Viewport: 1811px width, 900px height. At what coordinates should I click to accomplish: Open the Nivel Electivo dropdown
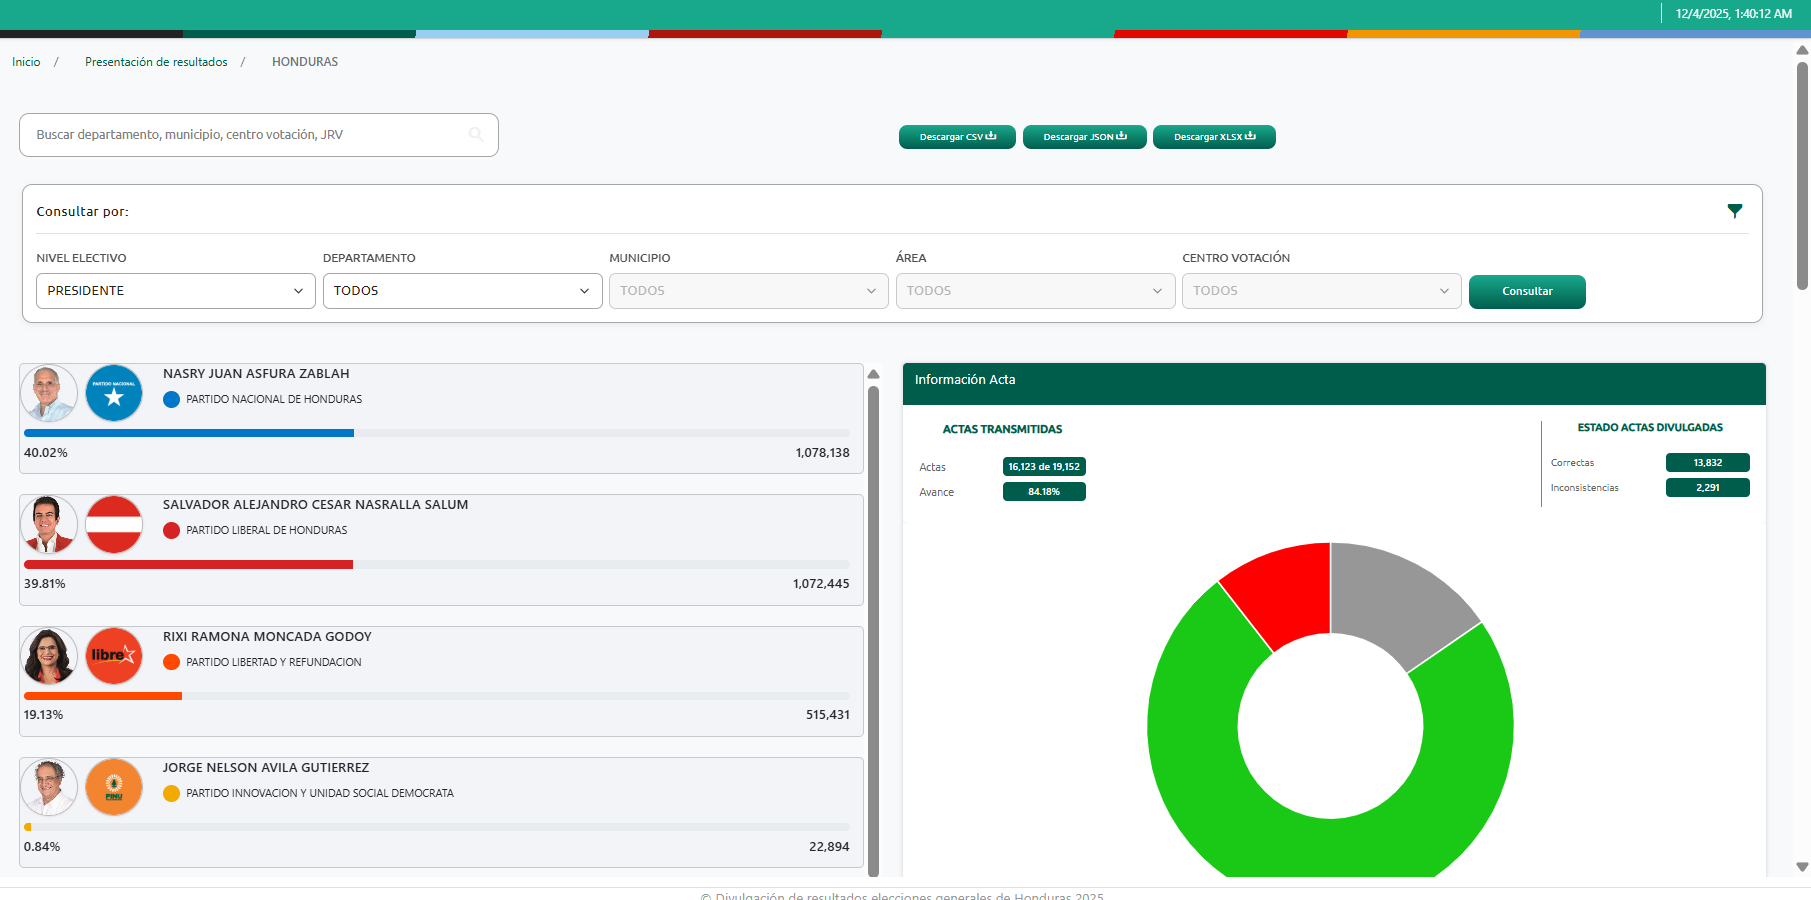tap(176, 291)
